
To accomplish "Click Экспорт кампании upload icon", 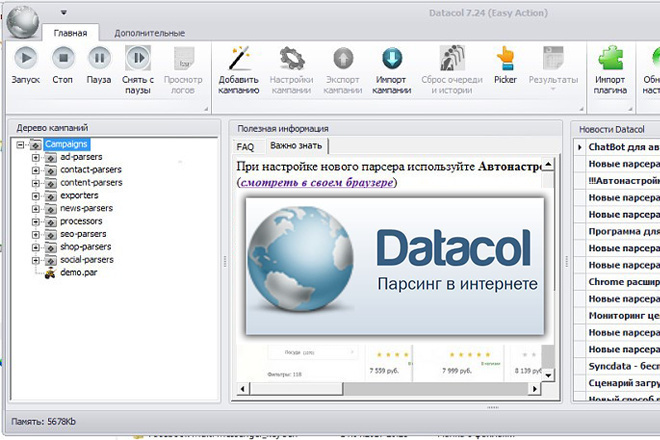I will coord(343,70).
